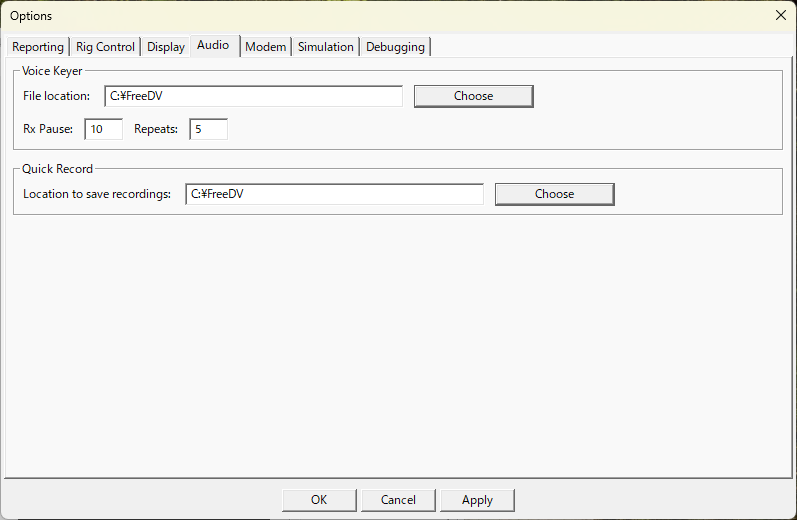The width and height of the screenshot is (797, 520).
Task: Click the 'File location:' label
Action: click(x=56, y=96)
